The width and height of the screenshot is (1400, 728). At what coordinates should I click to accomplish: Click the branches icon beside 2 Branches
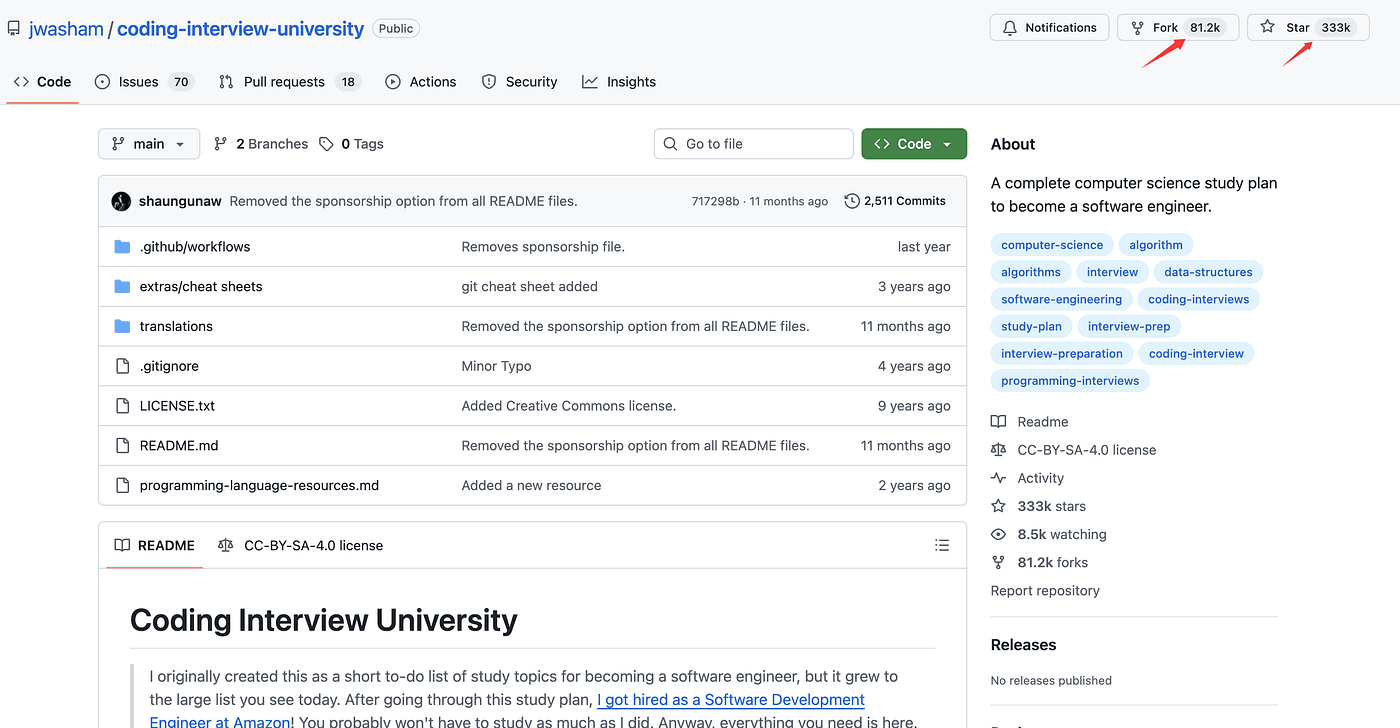pyautogui.click(x=221, y=144)
